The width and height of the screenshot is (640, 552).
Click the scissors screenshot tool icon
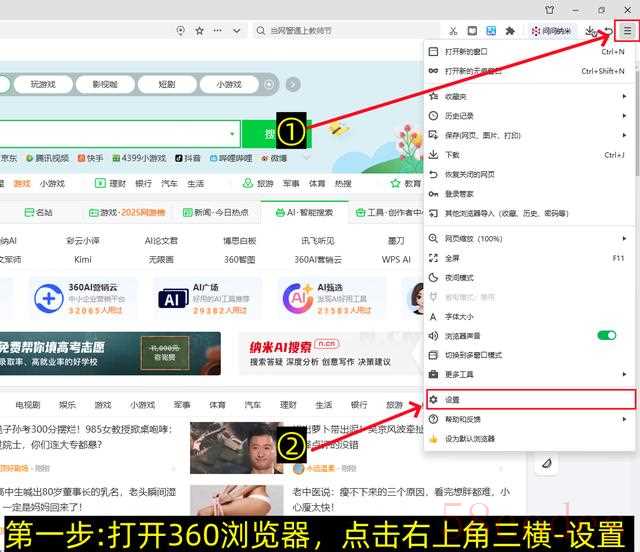pos(453,31)
